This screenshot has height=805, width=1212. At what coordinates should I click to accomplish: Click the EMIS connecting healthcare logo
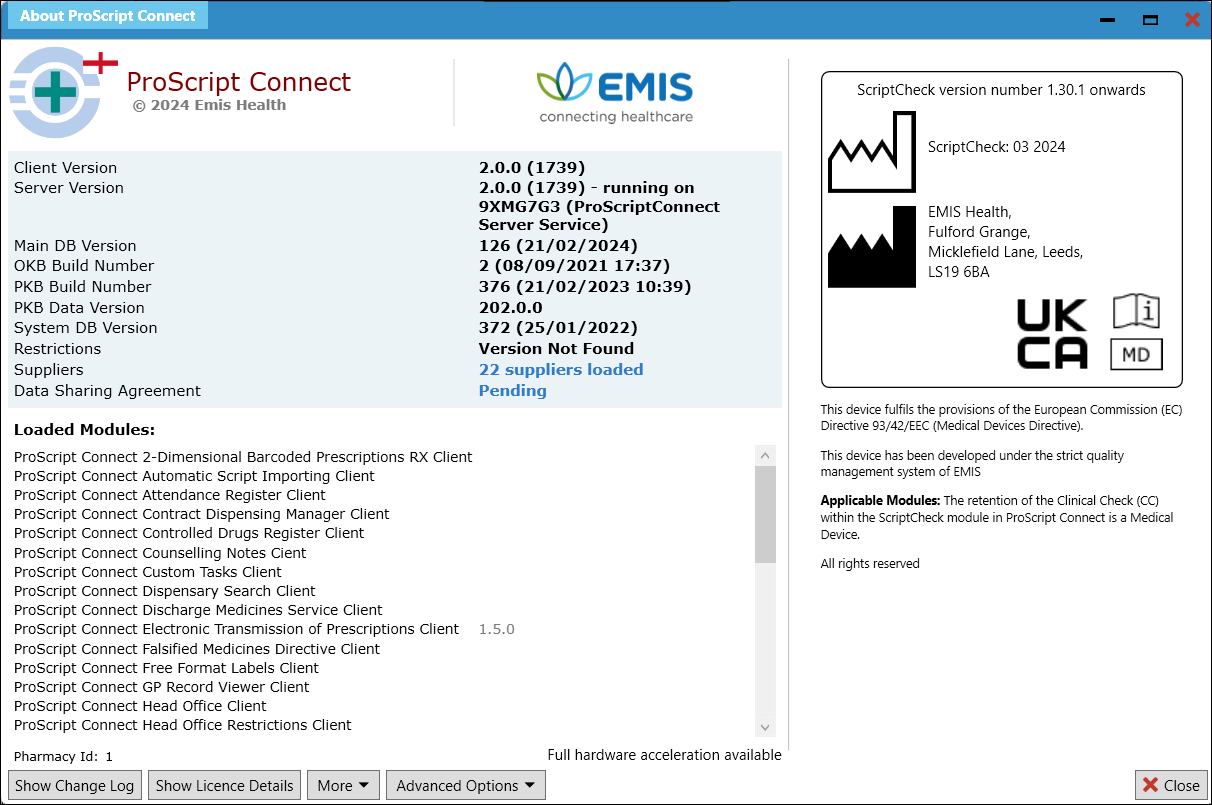[x=615, y=93]
